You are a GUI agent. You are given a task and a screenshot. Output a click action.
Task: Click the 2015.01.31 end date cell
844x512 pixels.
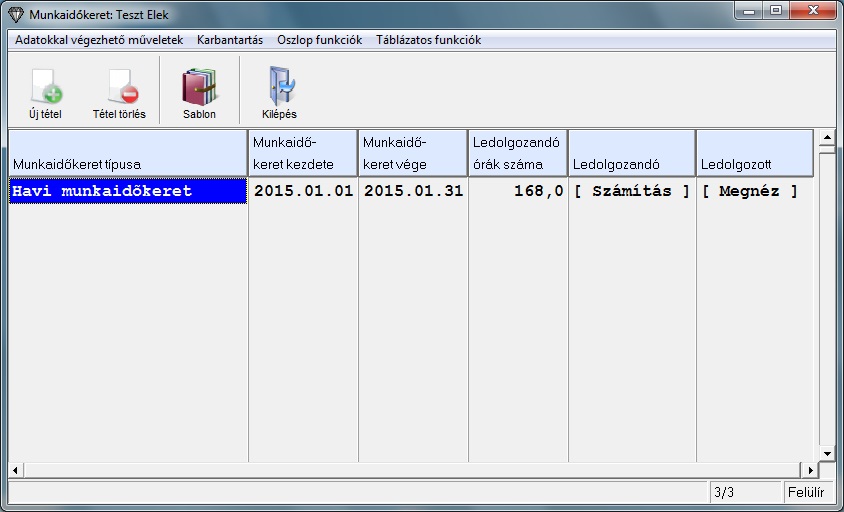413,191
